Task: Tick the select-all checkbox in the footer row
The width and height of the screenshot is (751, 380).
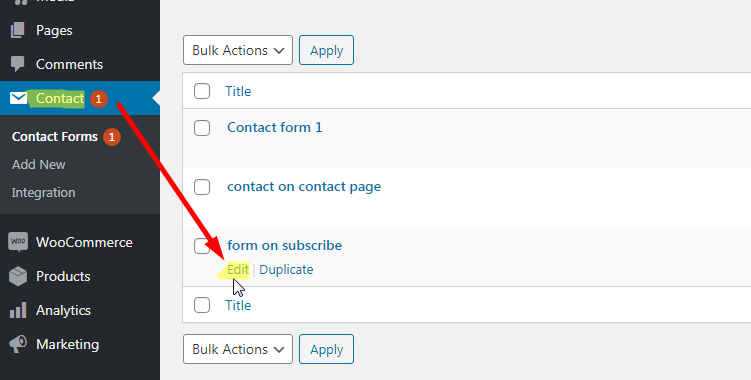Action: (202, 305)
